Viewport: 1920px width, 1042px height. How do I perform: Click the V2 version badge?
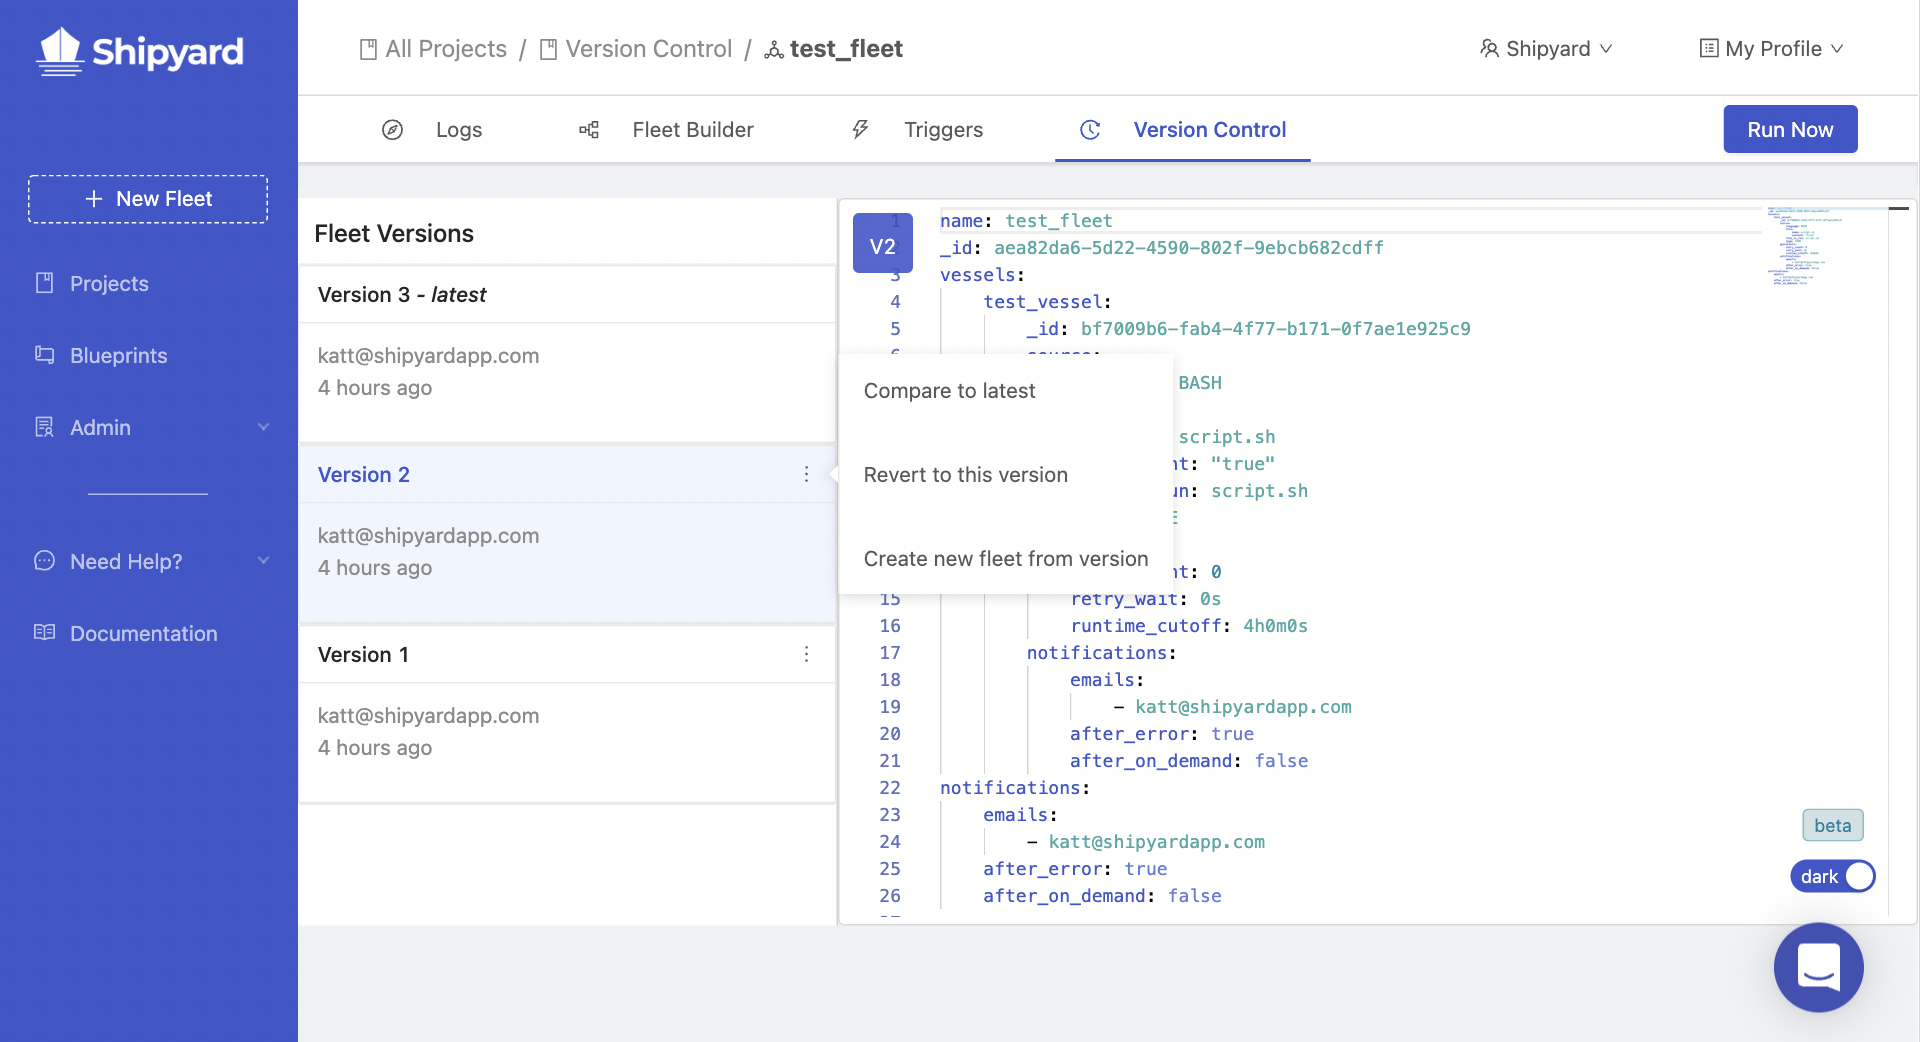(882, 245)
